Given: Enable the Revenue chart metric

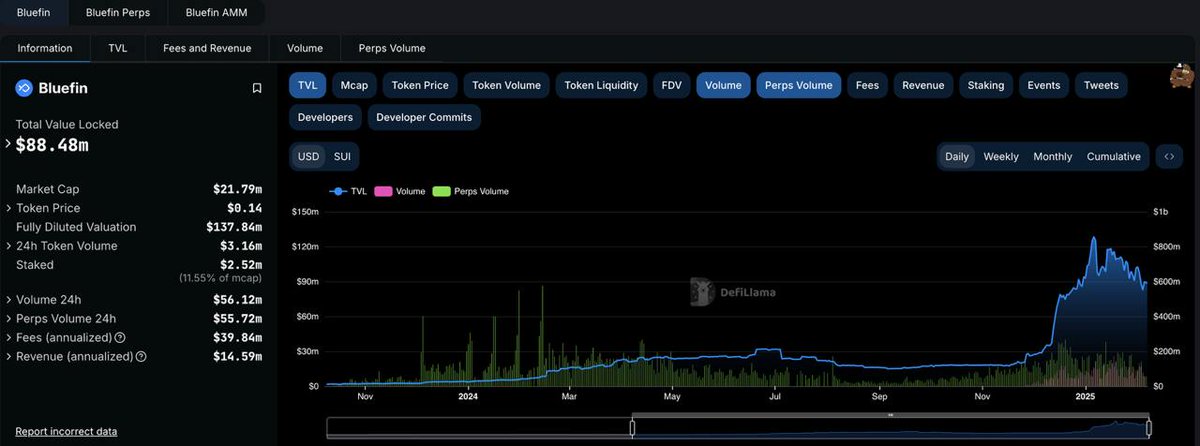Looking at the screenshot, I should click(x=923, y=86).
